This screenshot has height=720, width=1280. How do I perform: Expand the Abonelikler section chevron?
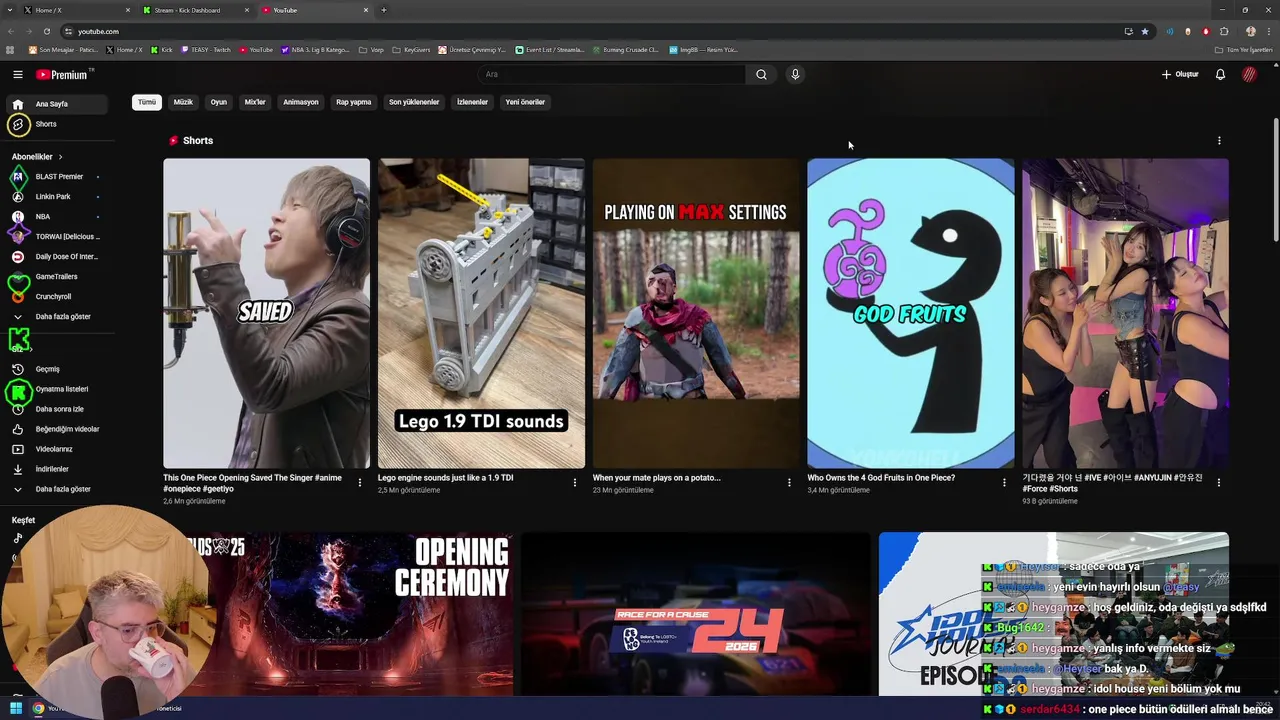(x=60, y=157)
